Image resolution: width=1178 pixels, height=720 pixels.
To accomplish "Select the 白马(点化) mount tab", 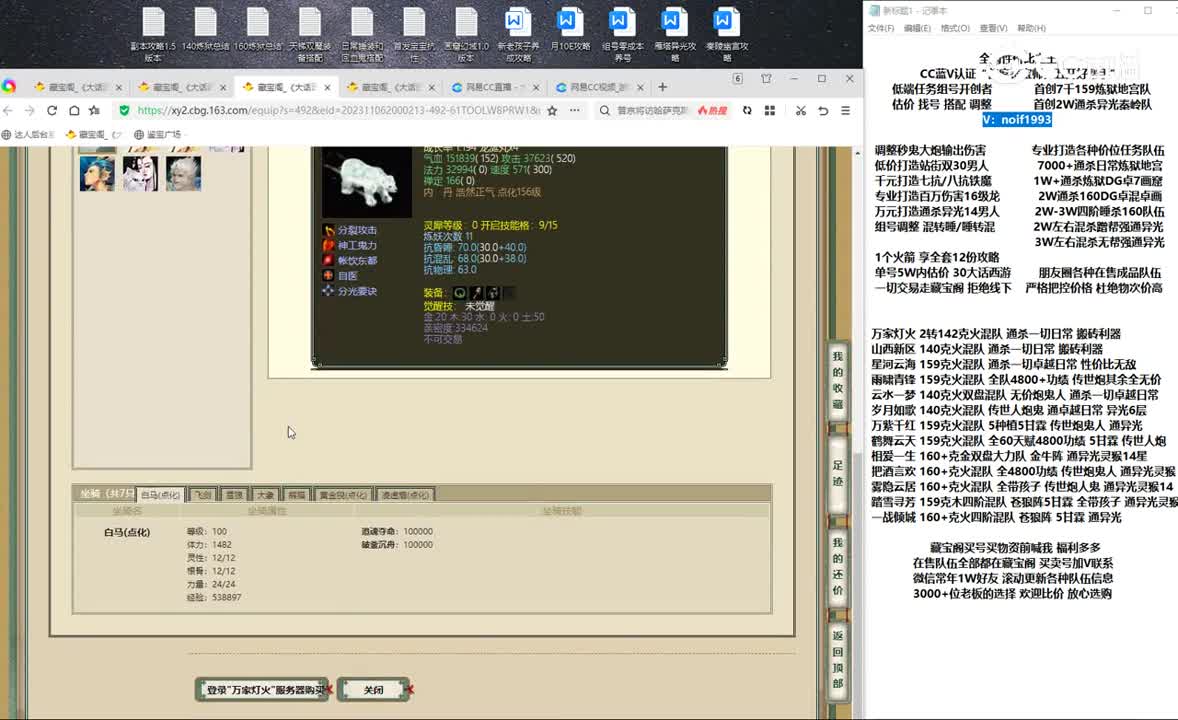I will click(x=161, y=495).
